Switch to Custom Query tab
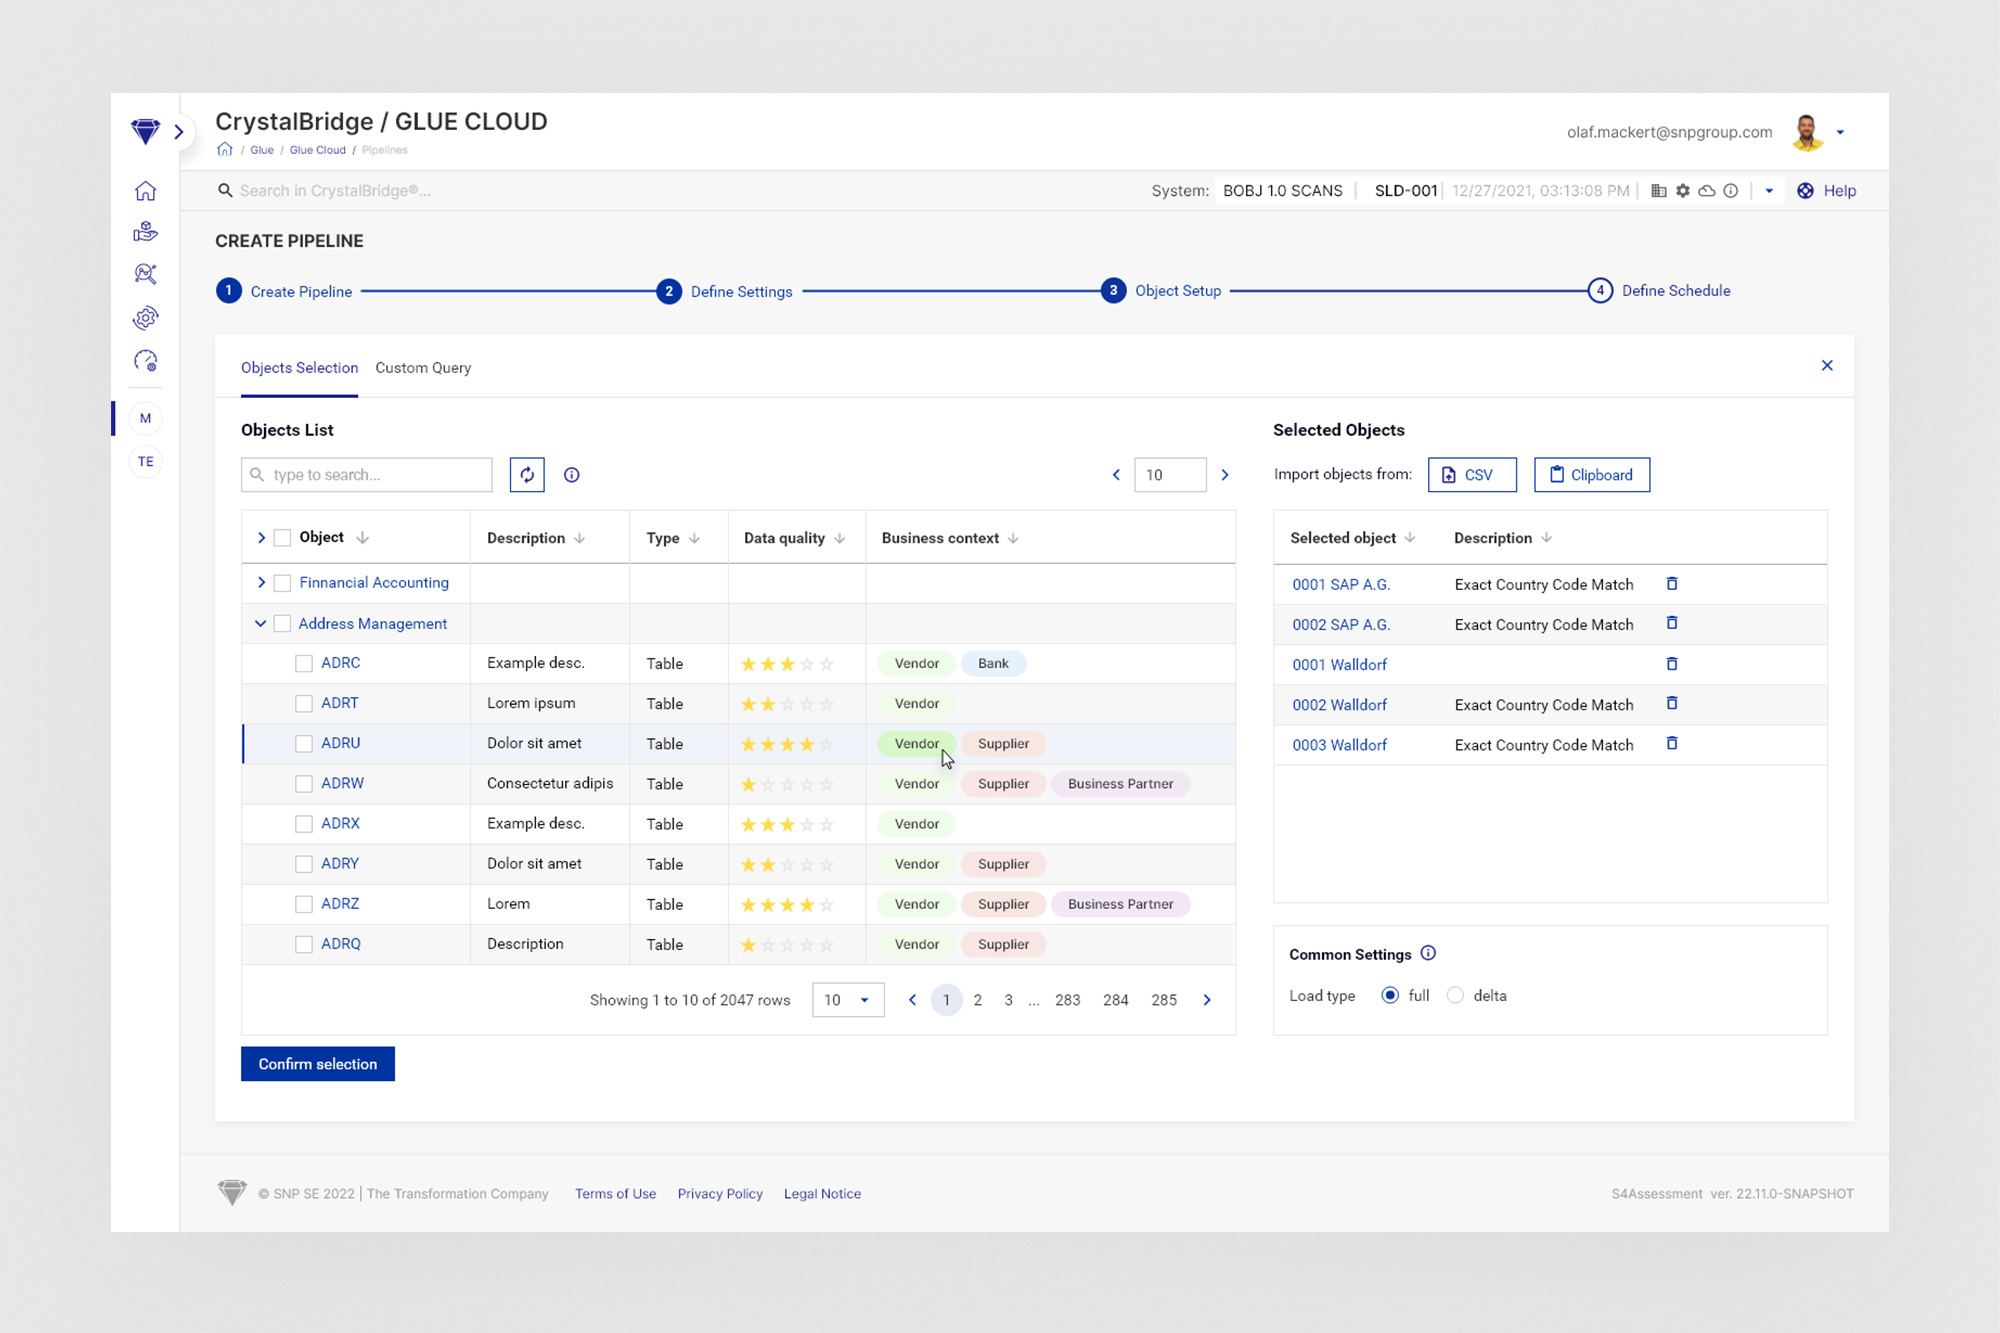The height and width of the screenshot is (1333, 2000). tap(423, 368)
